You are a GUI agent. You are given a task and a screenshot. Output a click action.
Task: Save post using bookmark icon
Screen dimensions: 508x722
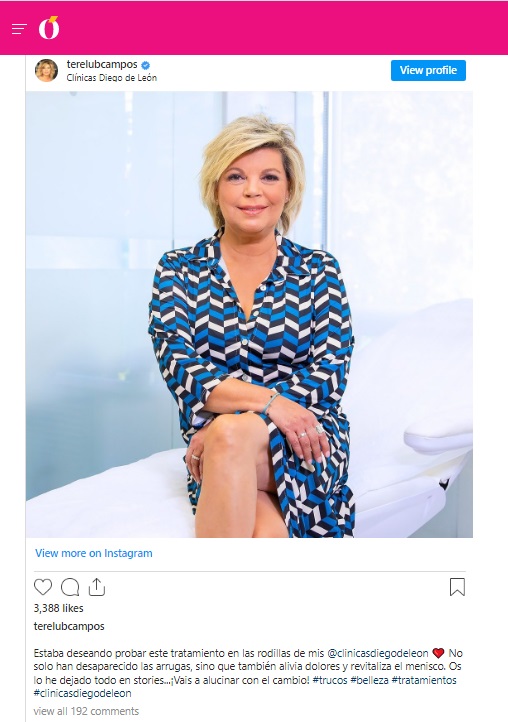[457, 587]
